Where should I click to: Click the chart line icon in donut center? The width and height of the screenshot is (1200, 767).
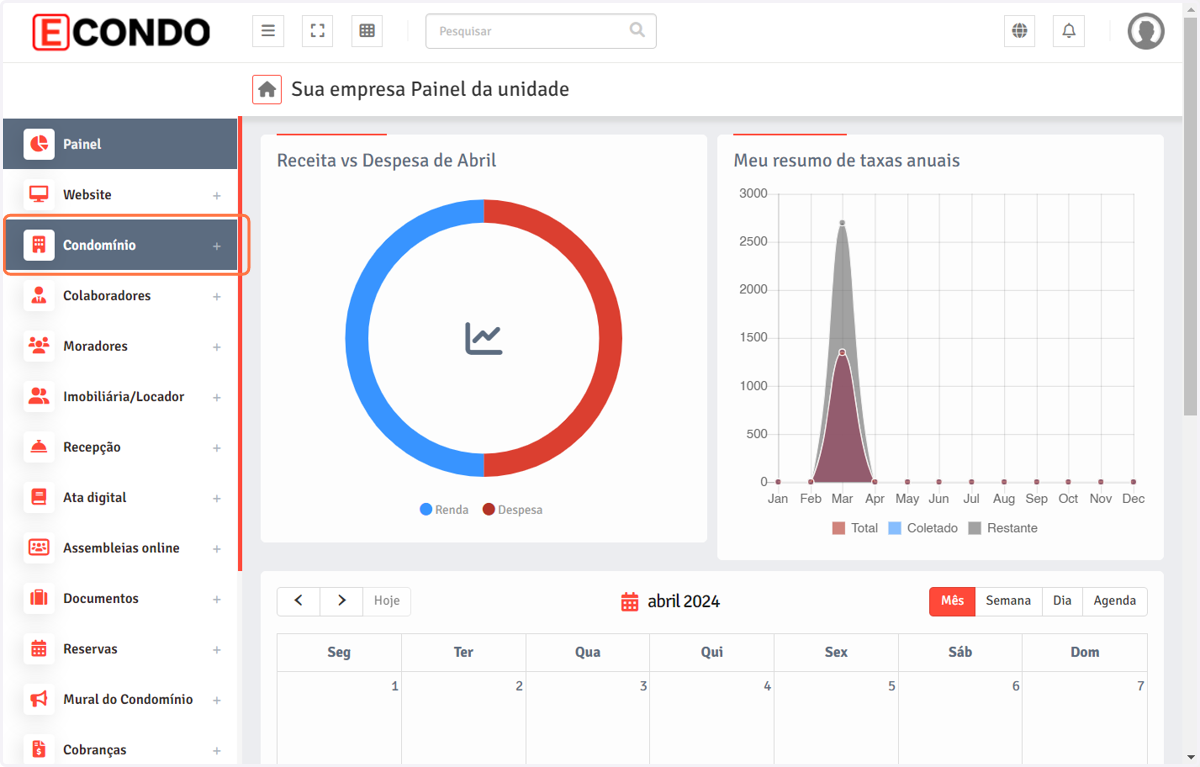pyautogui.click(x=484, y=338)
